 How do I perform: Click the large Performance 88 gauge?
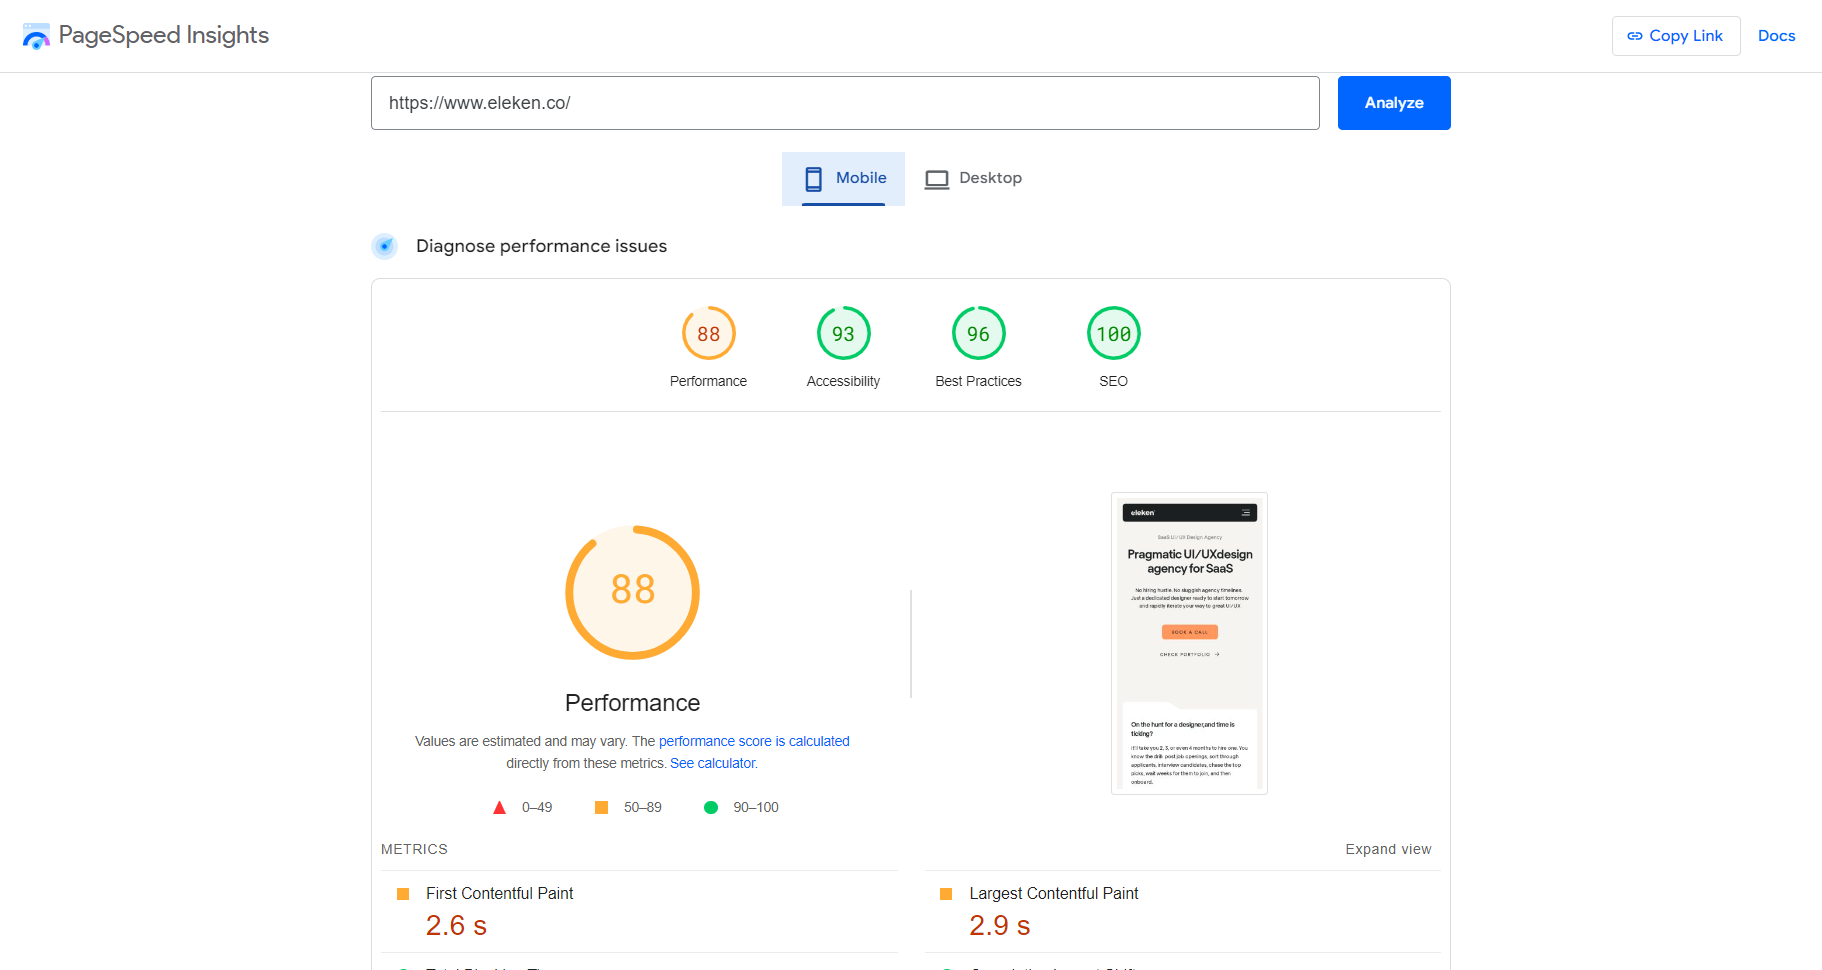[x=633, y=592]
